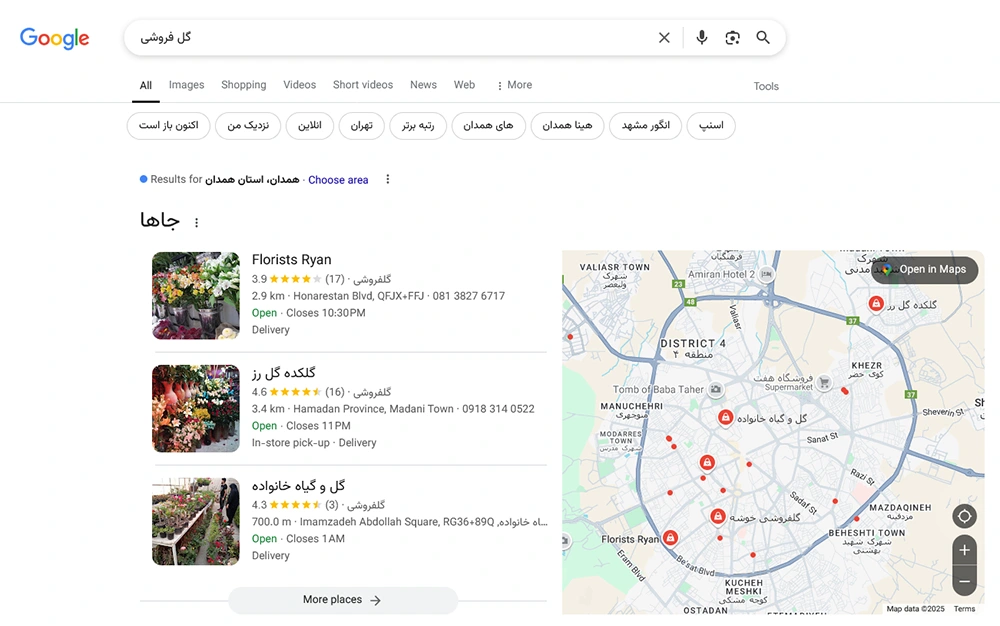
Task: Center map on my location button
Action: coord(964,516)
